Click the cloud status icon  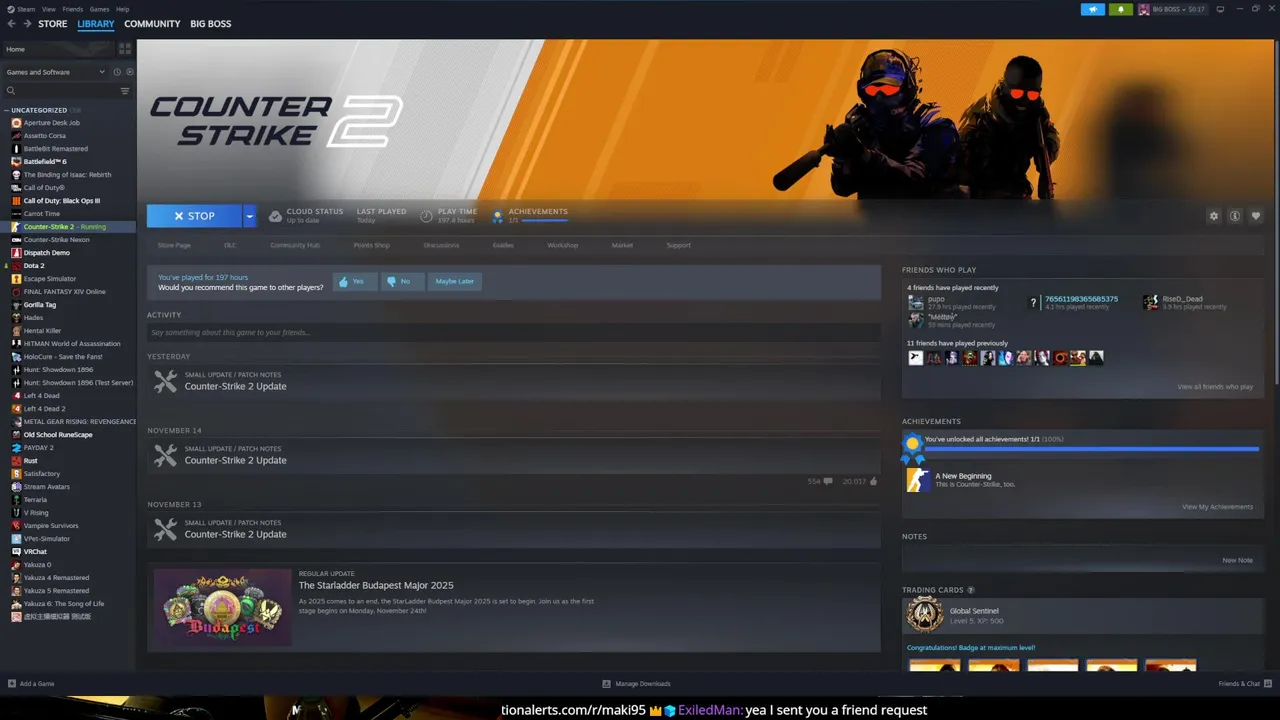point(275,216)
